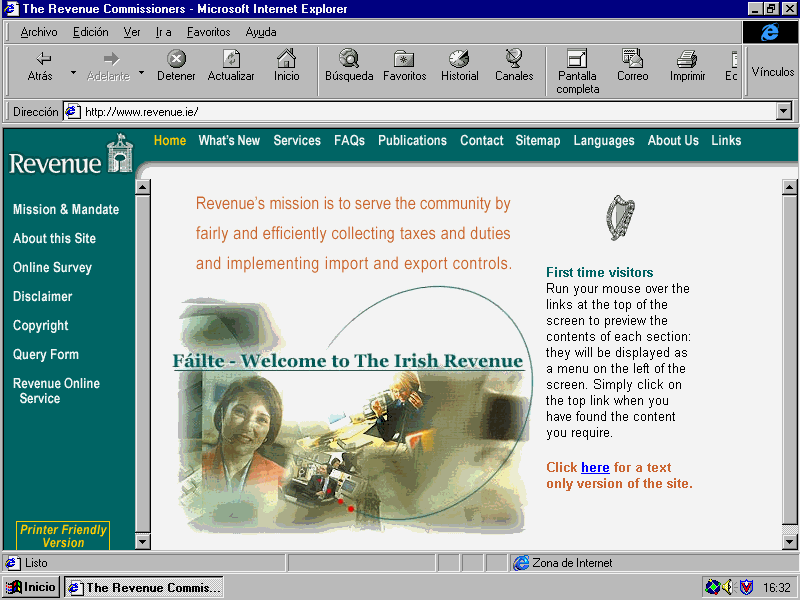
Task: Click the Printer Friendly Version button
Action: tap(63, 536)
